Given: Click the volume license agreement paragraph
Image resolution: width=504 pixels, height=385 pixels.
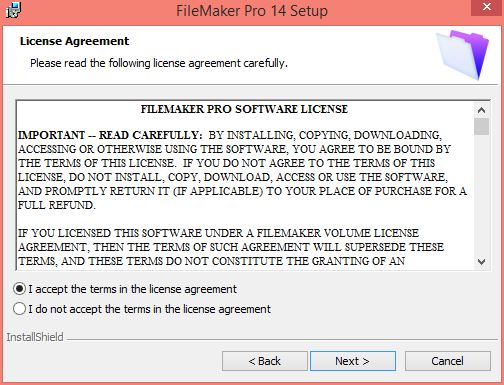Looking at the screenshot, I should click(231, 247).
